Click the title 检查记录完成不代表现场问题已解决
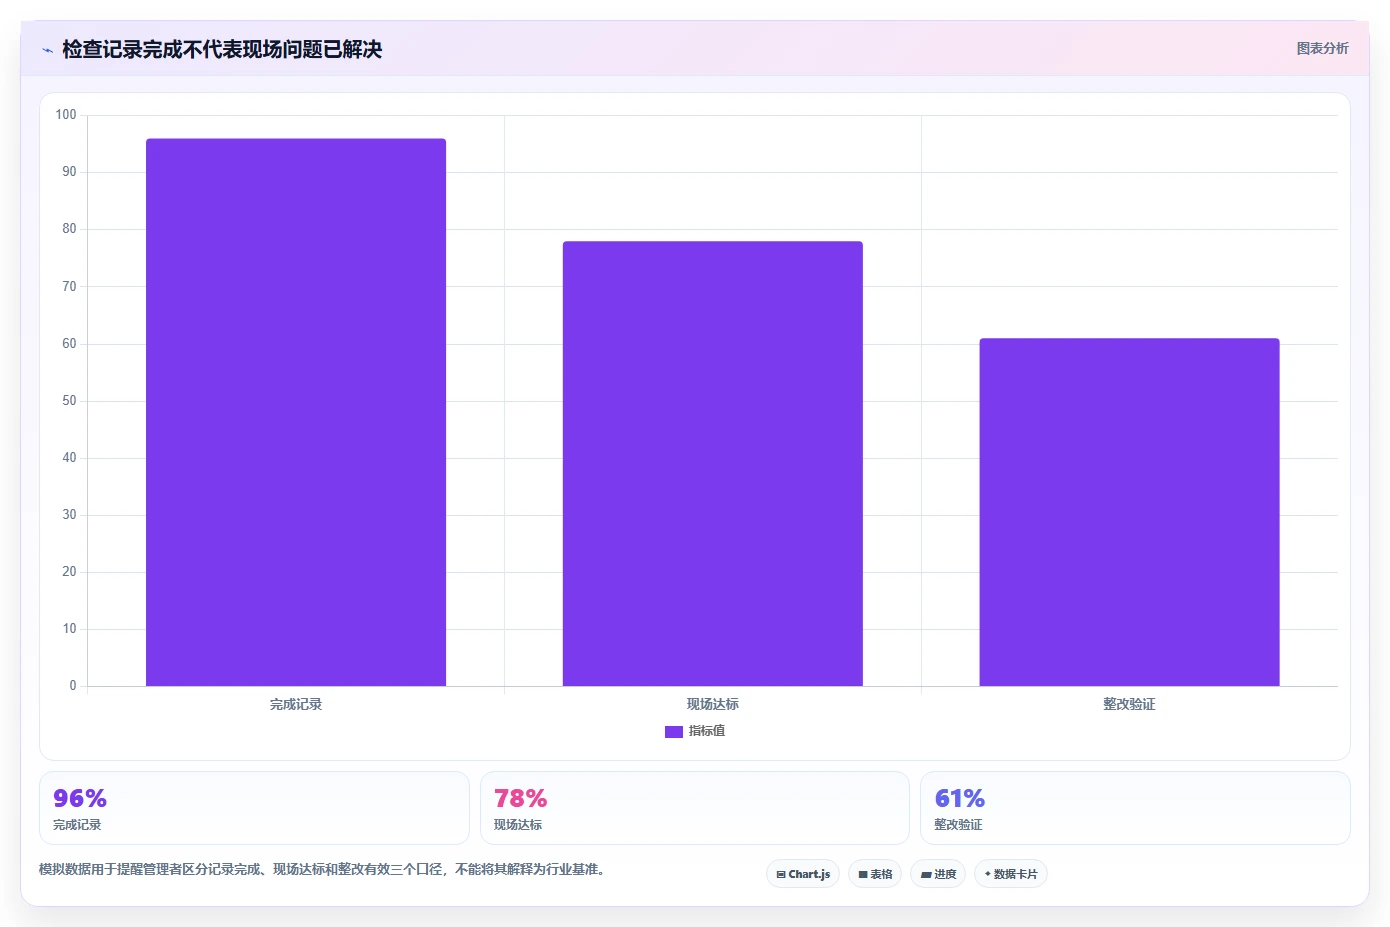This screenshot has height=927, width=1390. pos(222,49)
